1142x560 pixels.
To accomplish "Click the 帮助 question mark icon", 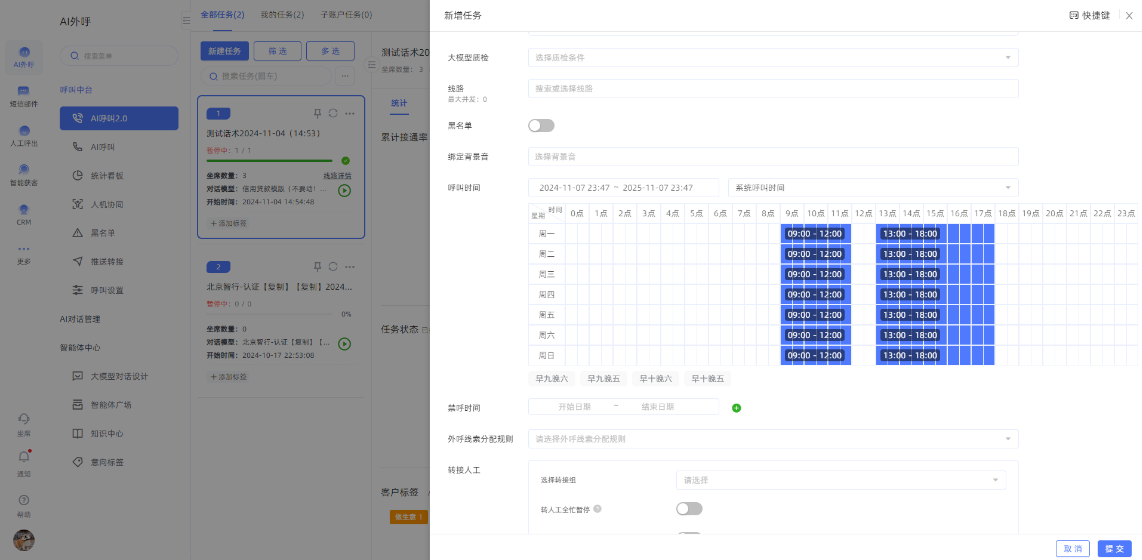I will tap(24, 500).
